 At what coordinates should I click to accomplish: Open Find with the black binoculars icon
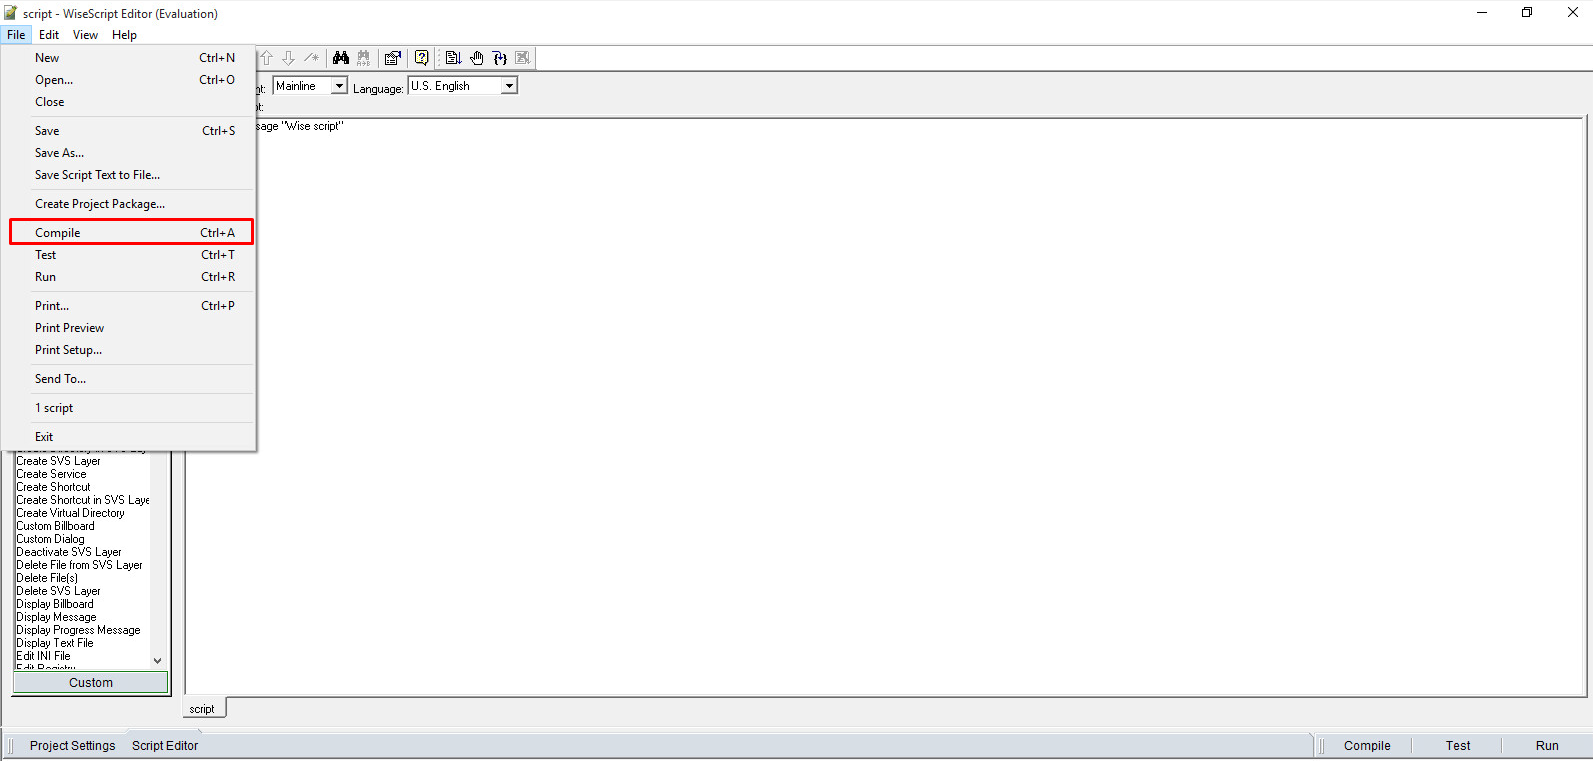341,58
